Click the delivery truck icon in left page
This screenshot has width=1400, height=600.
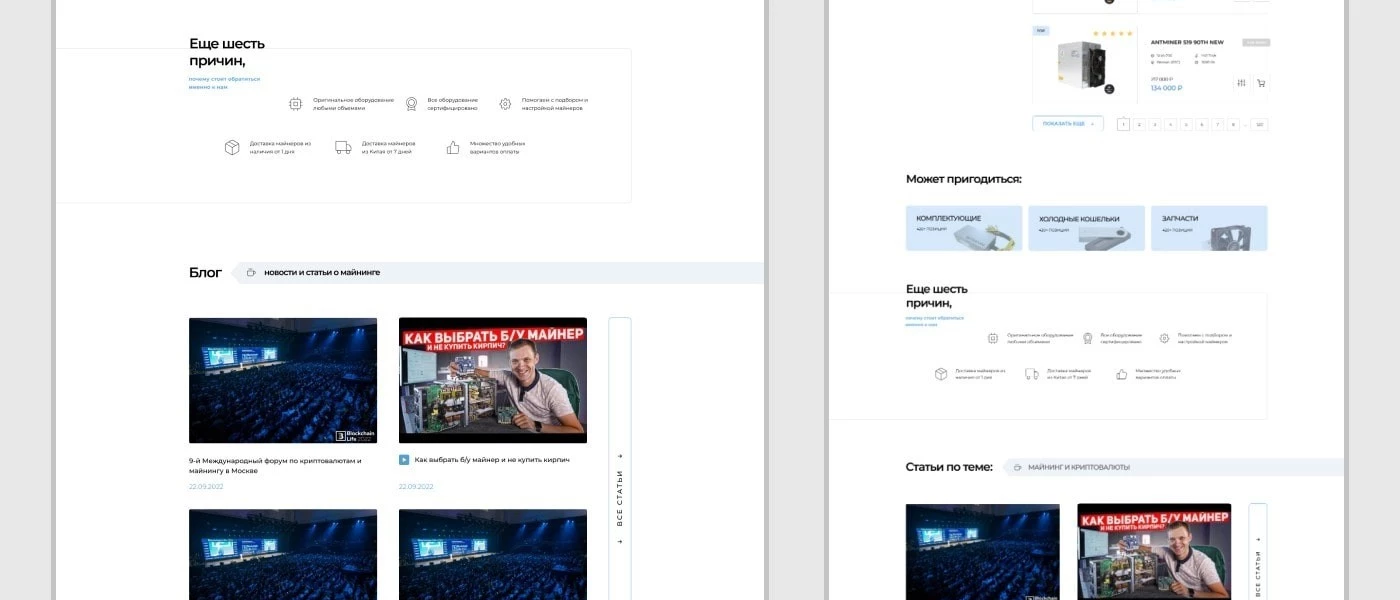[343, 147]
